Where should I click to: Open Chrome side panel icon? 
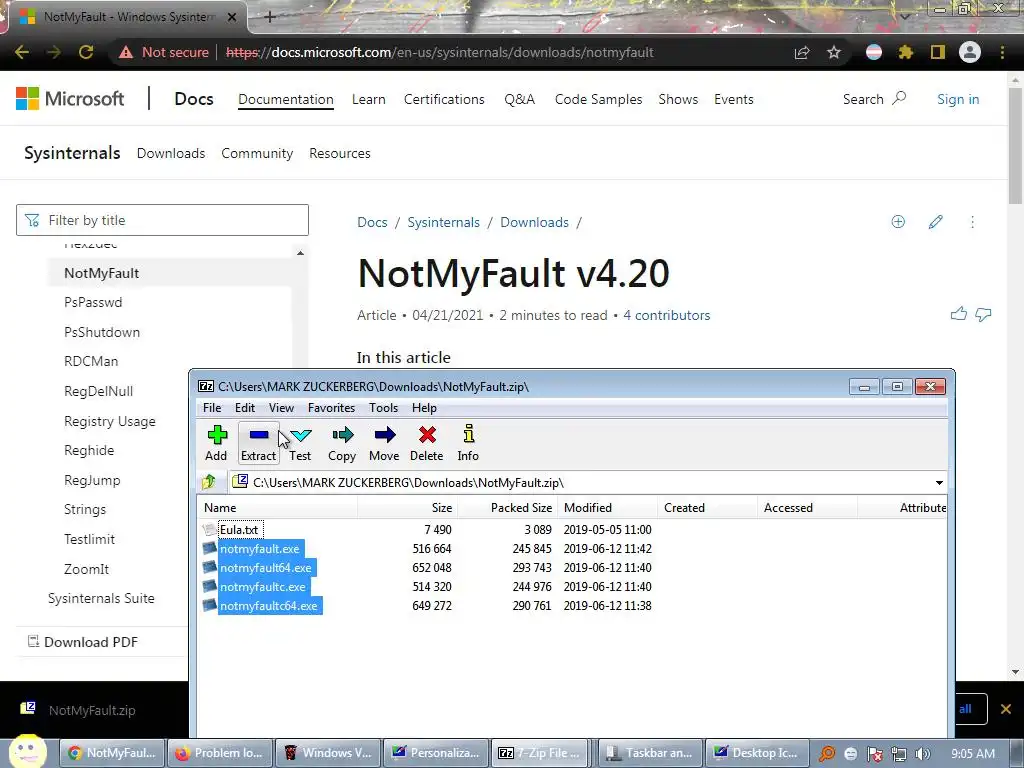(938, 52)
